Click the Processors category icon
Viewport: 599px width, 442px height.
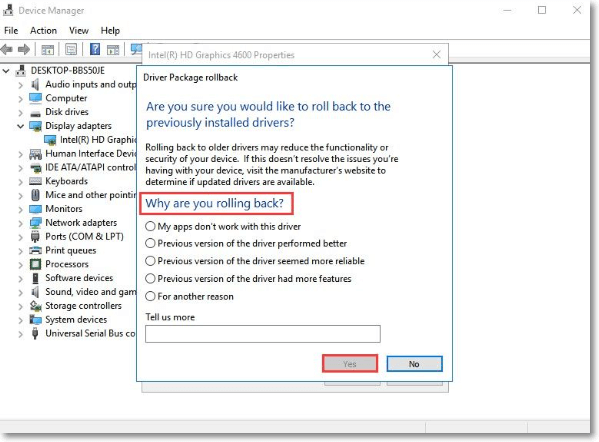pyautogui.click(x=35, y=264)
